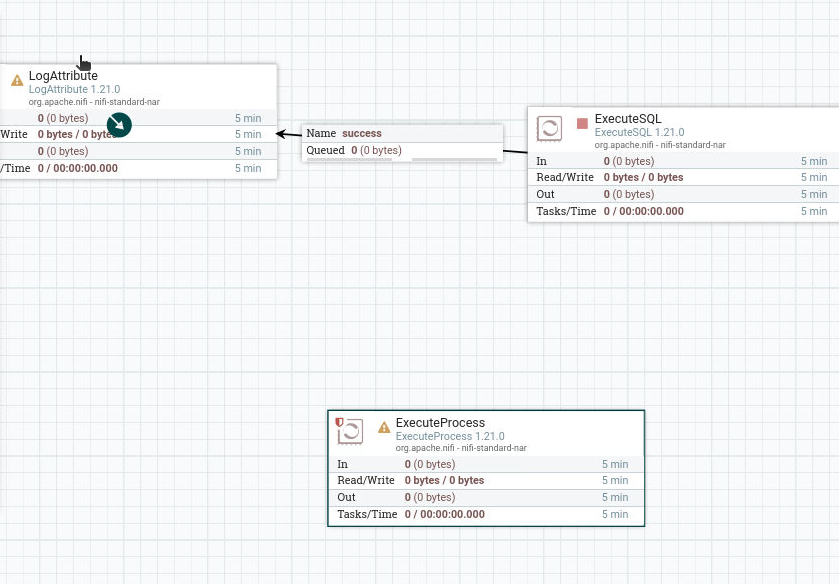The image size is (839, 584).
Task: Click the success connection name label
Action: coord(362,133)
